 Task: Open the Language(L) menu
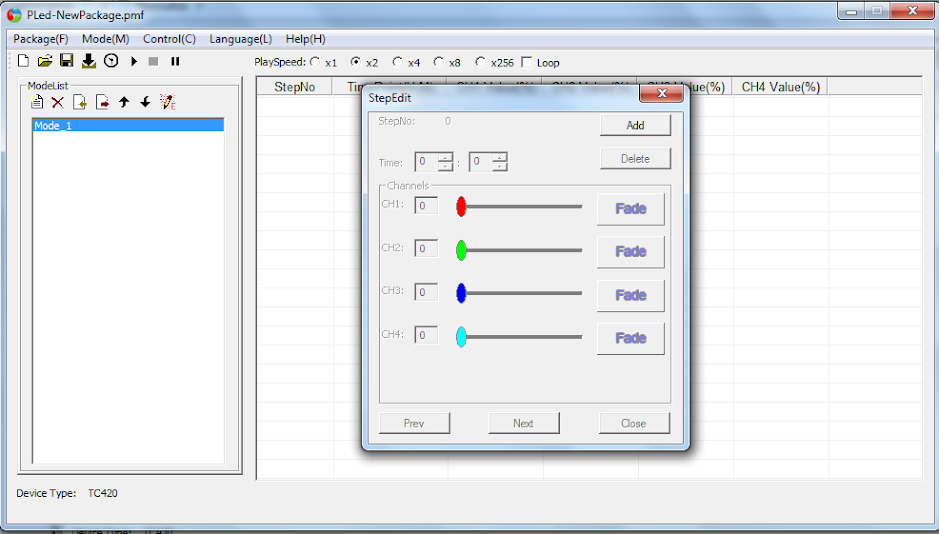[x=241, y=39]
